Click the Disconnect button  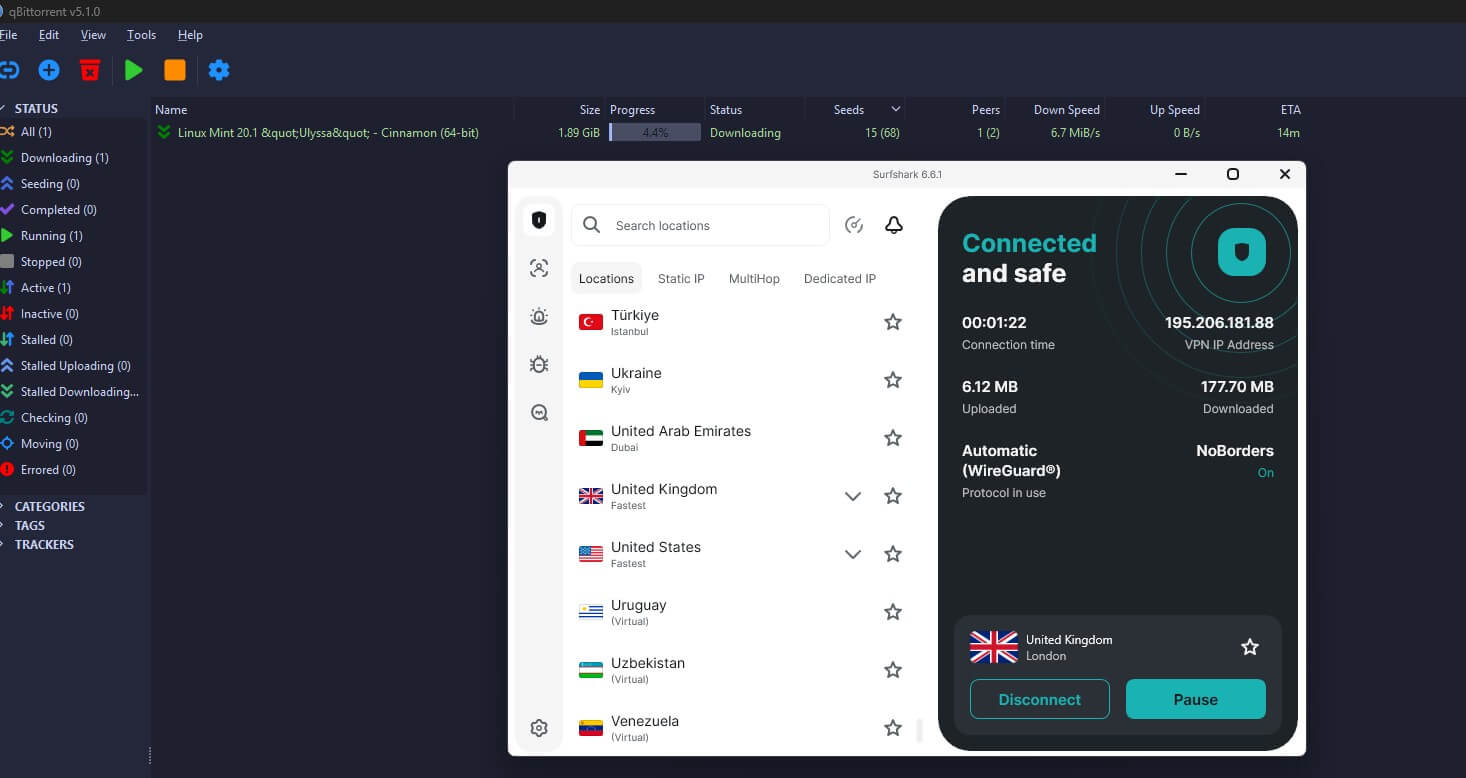coord(1039,699)
